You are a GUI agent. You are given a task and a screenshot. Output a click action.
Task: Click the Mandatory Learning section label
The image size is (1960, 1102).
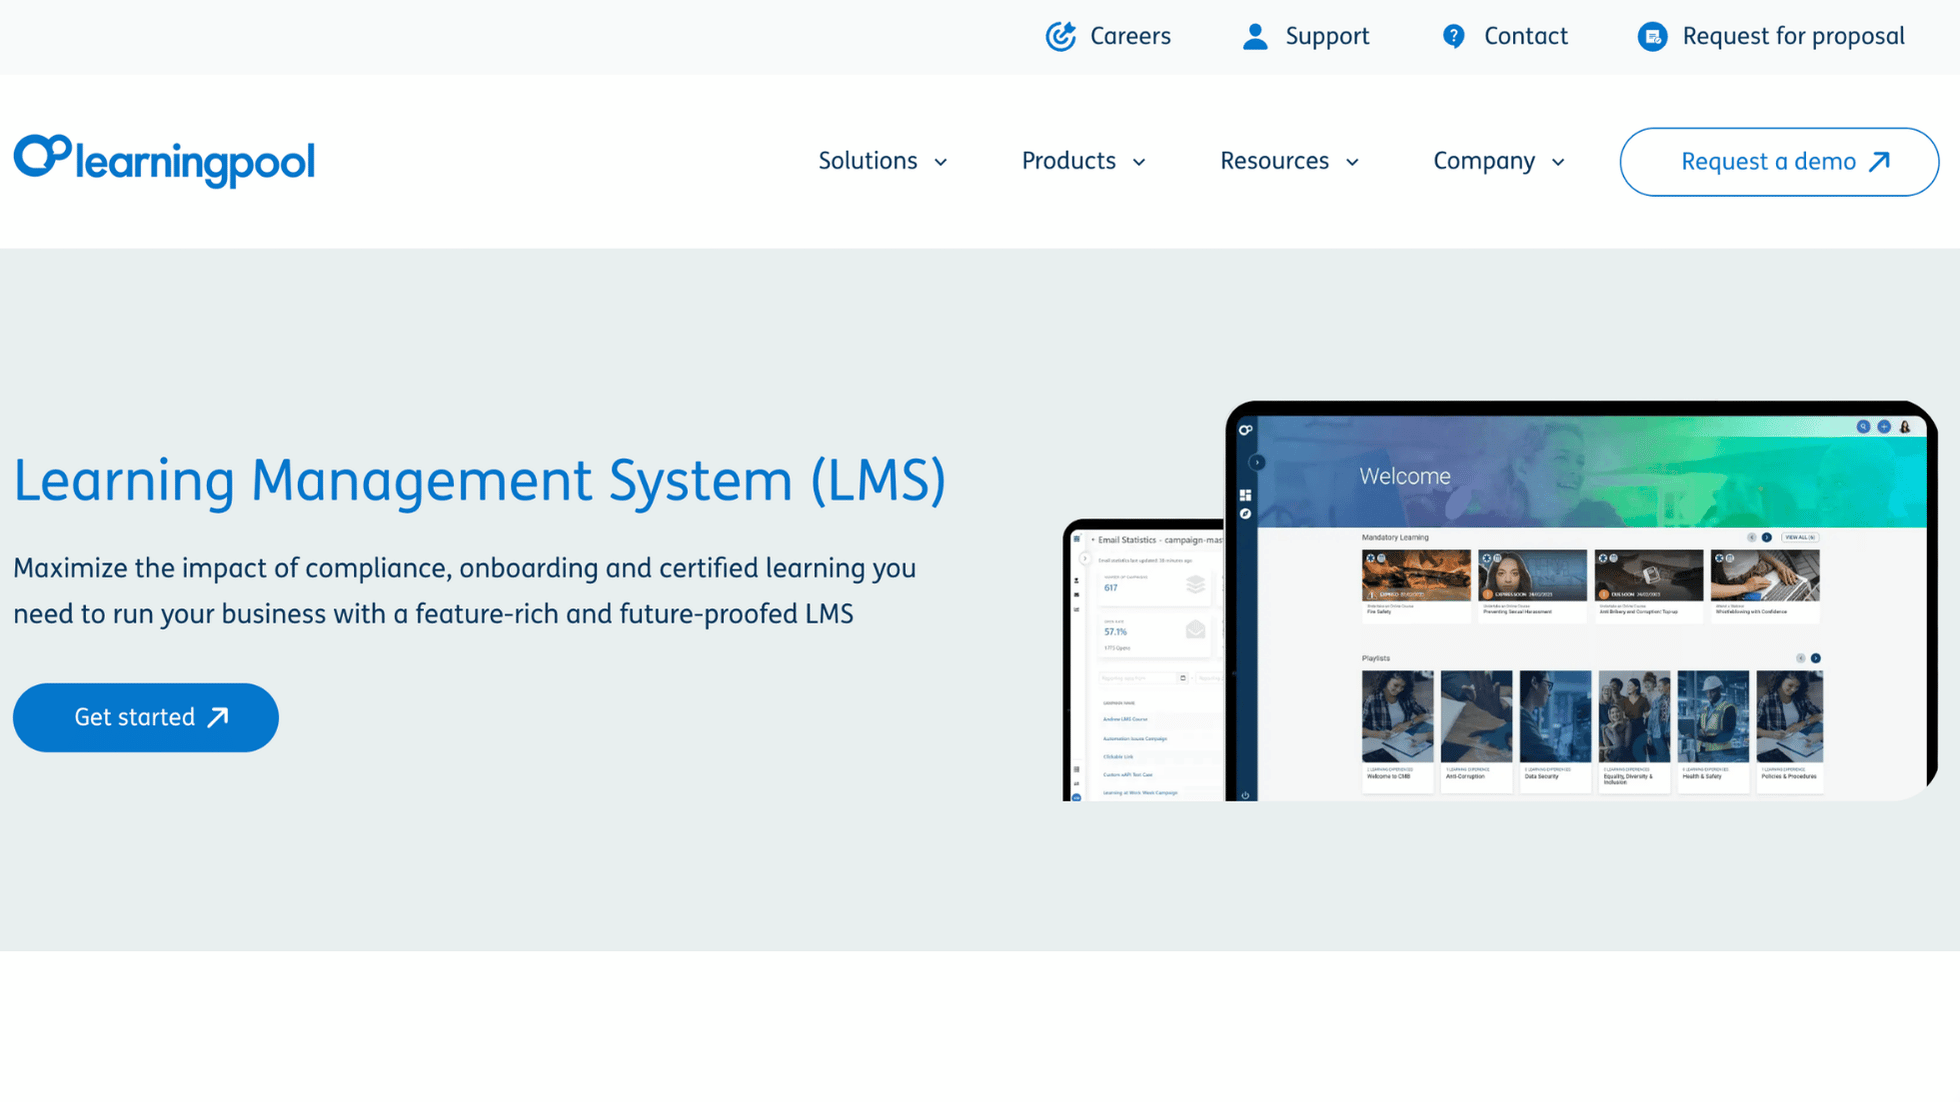click(1395, 537)
